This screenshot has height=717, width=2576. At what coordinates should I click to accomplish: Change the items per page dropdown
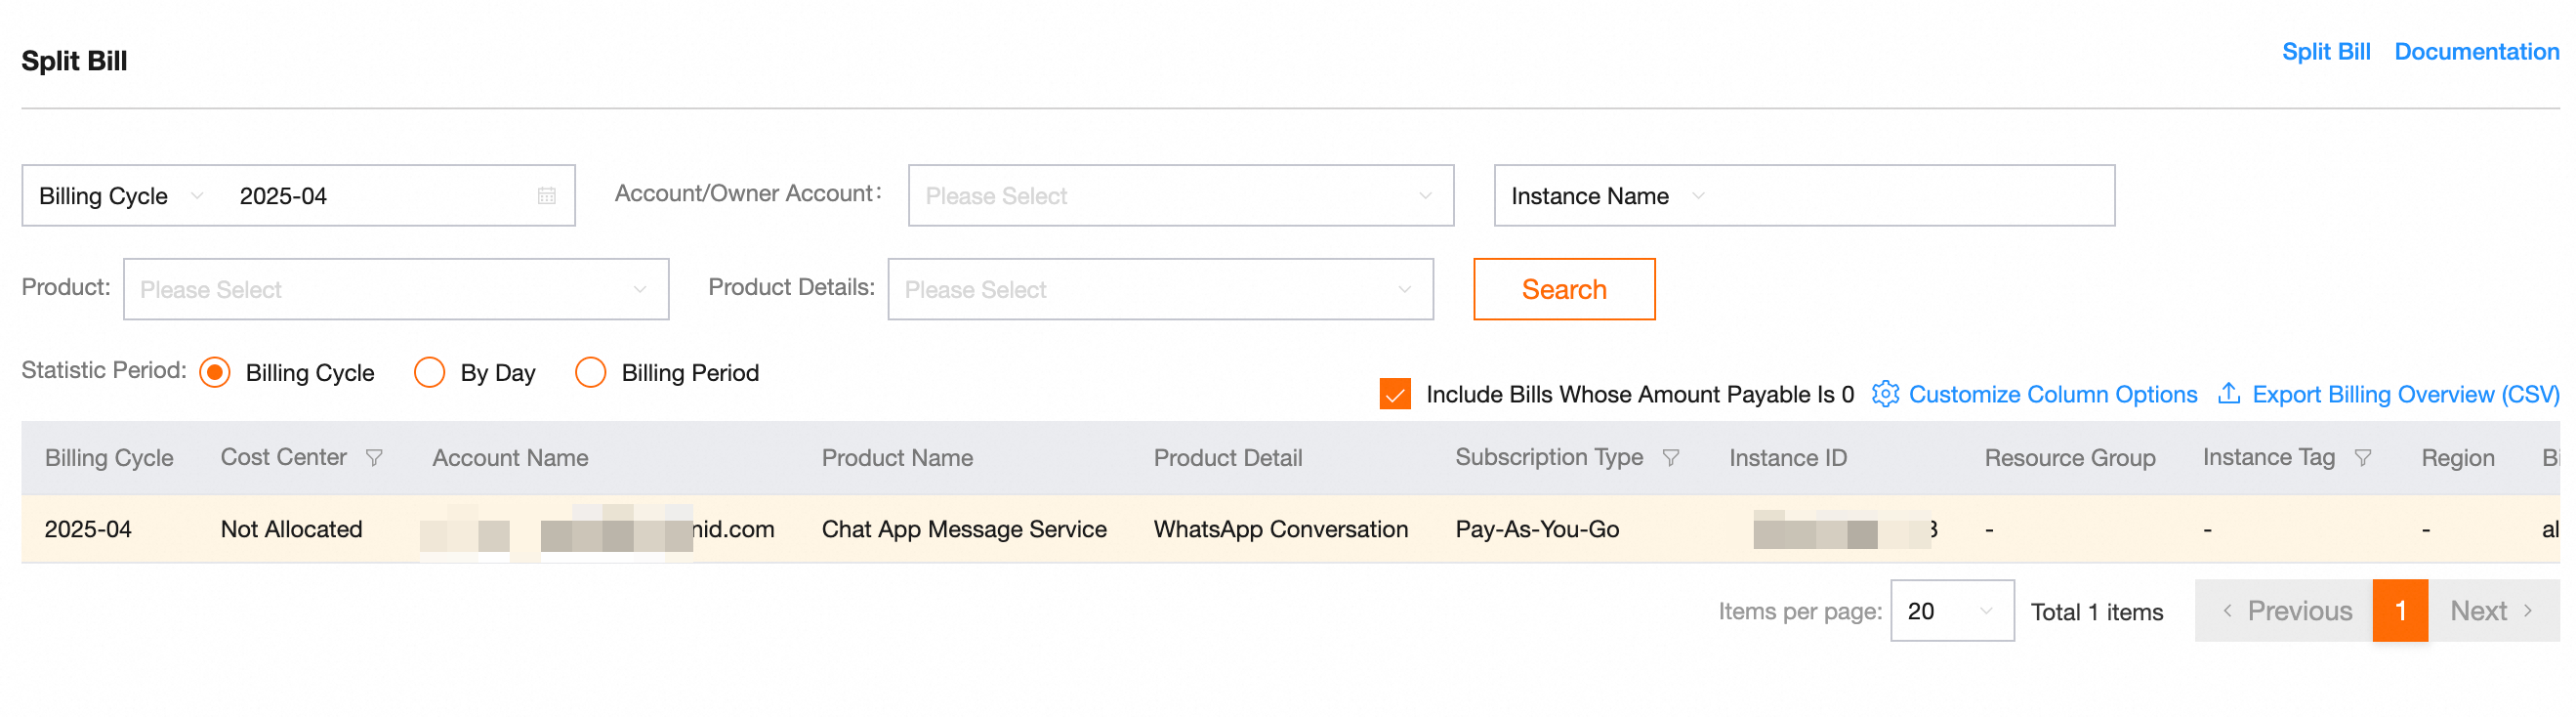coord(1951,611)
